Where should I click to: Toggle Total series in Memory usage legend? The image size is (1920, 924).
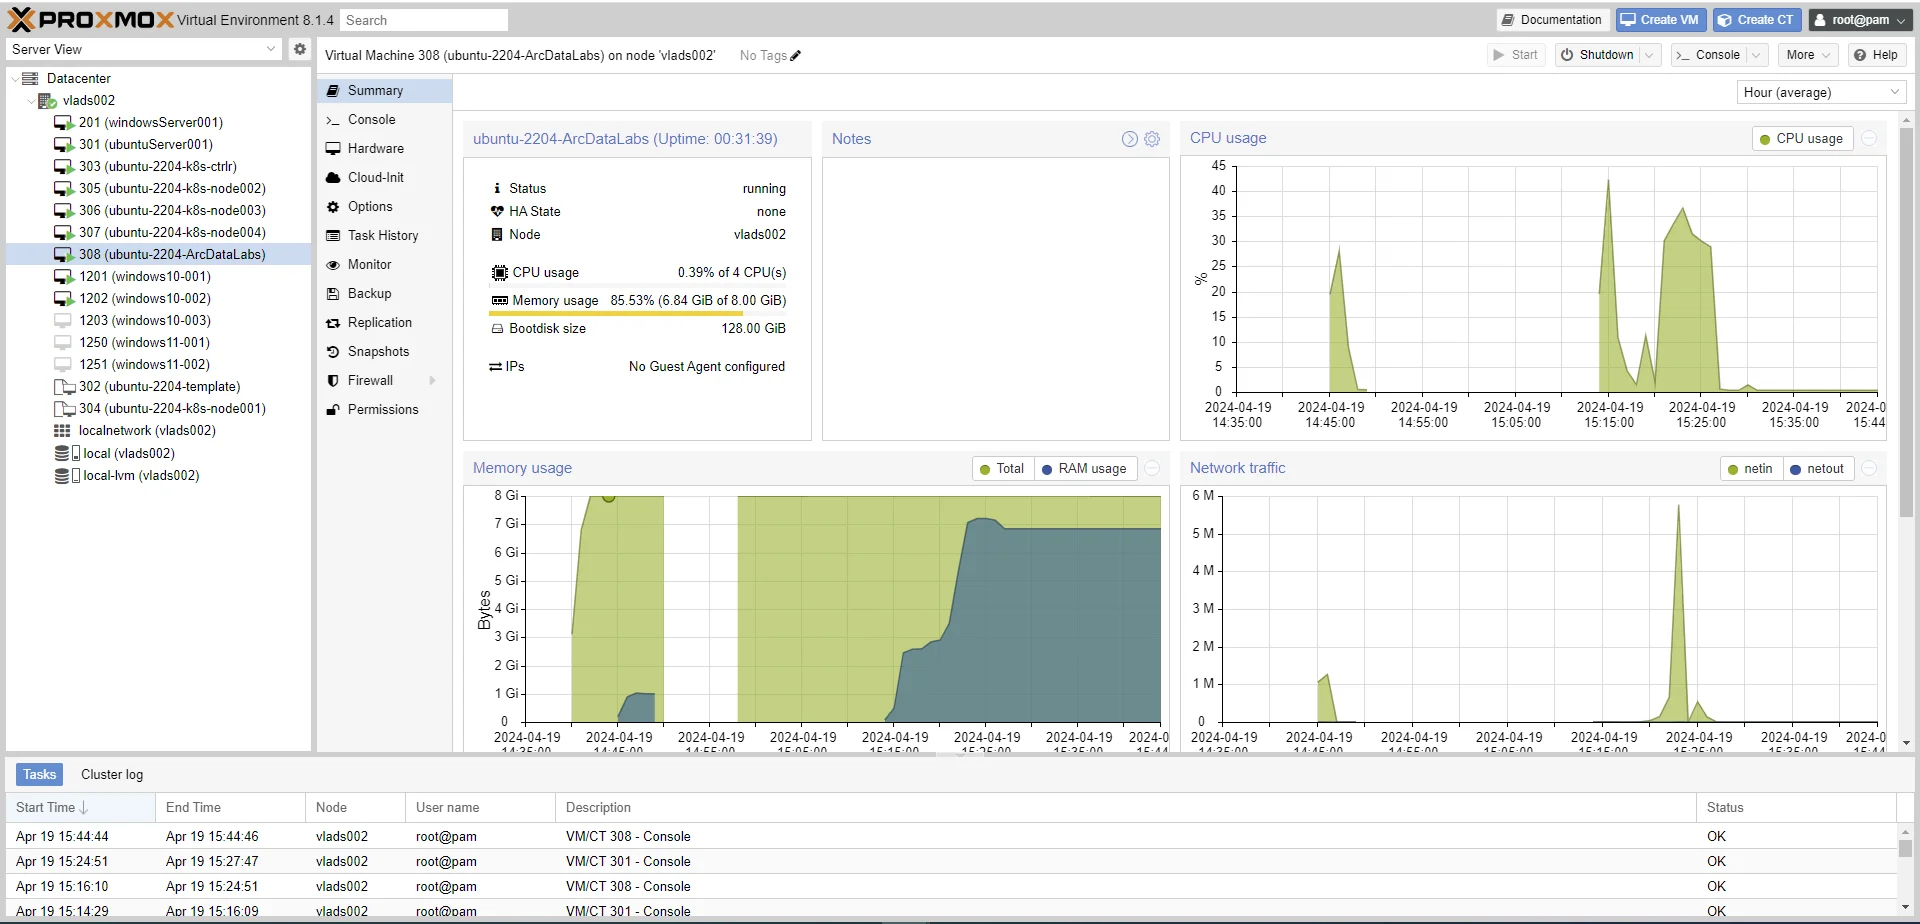coord(1002,469)
